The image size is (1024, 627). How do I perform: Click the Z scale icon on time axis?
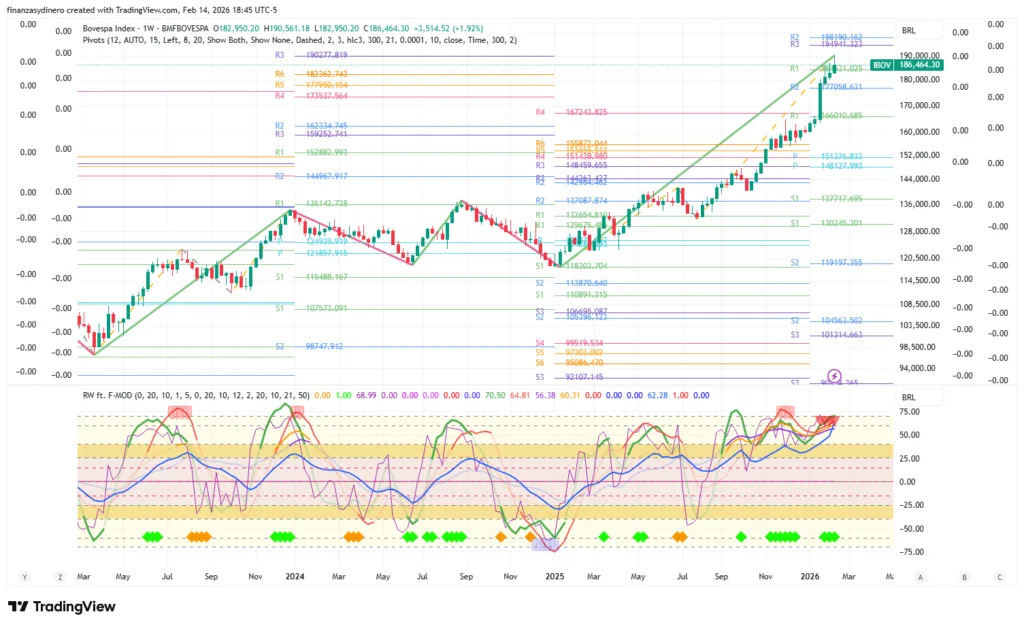tap(59, 577)
